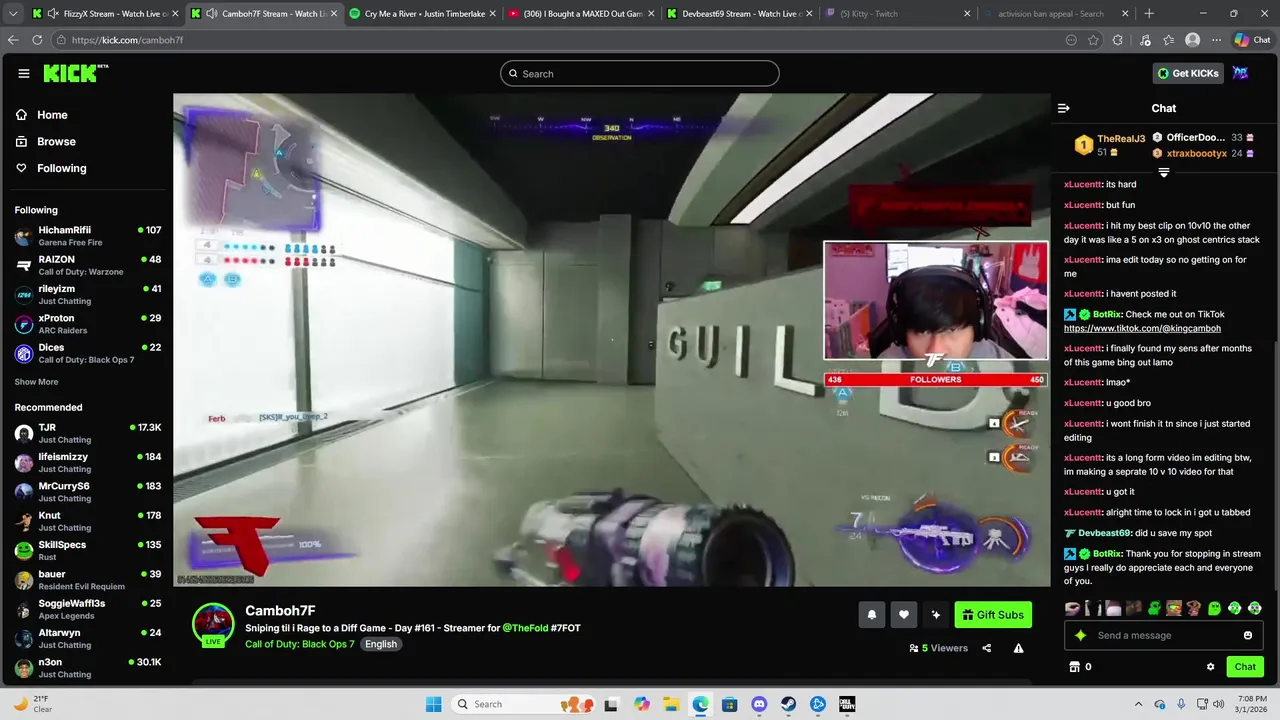1280x720 pixels.
Task: Open SkillSpecs recommended channel
Action: 87,550
